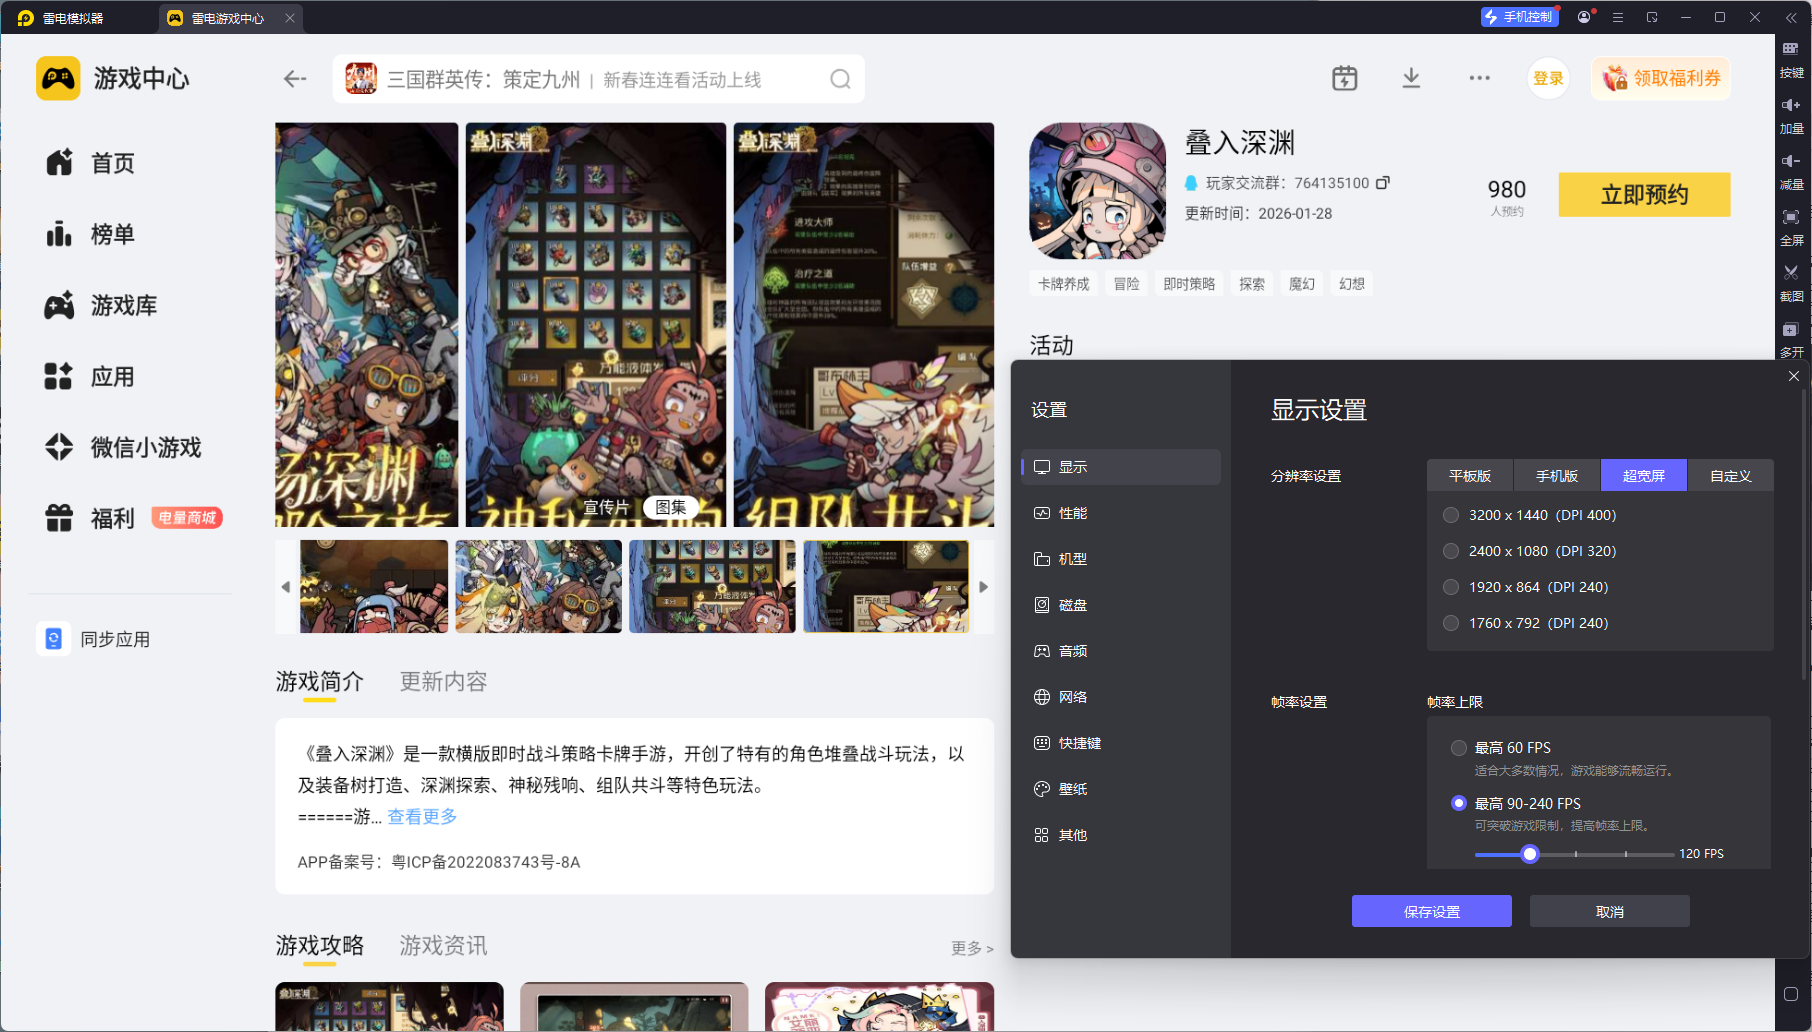Open the hamburger menu in title bar
This screenshot has height=1032, width=1812.
1618,17
